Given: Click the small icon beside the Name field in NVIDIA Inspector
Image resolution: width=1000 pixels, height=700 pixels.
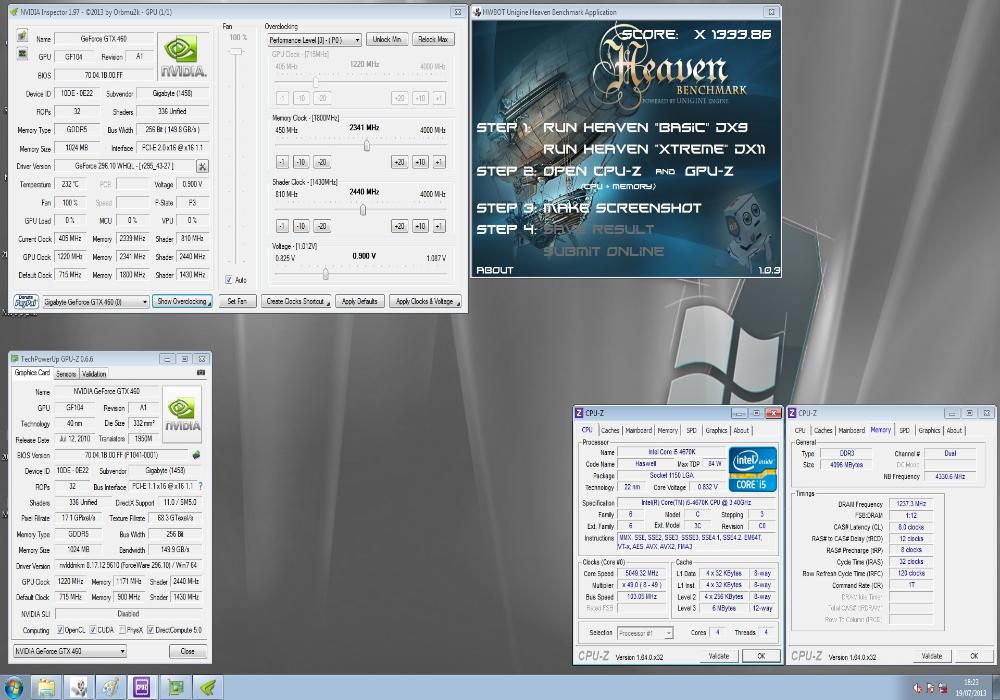Looking at the screenshot, I should [22, 35].
